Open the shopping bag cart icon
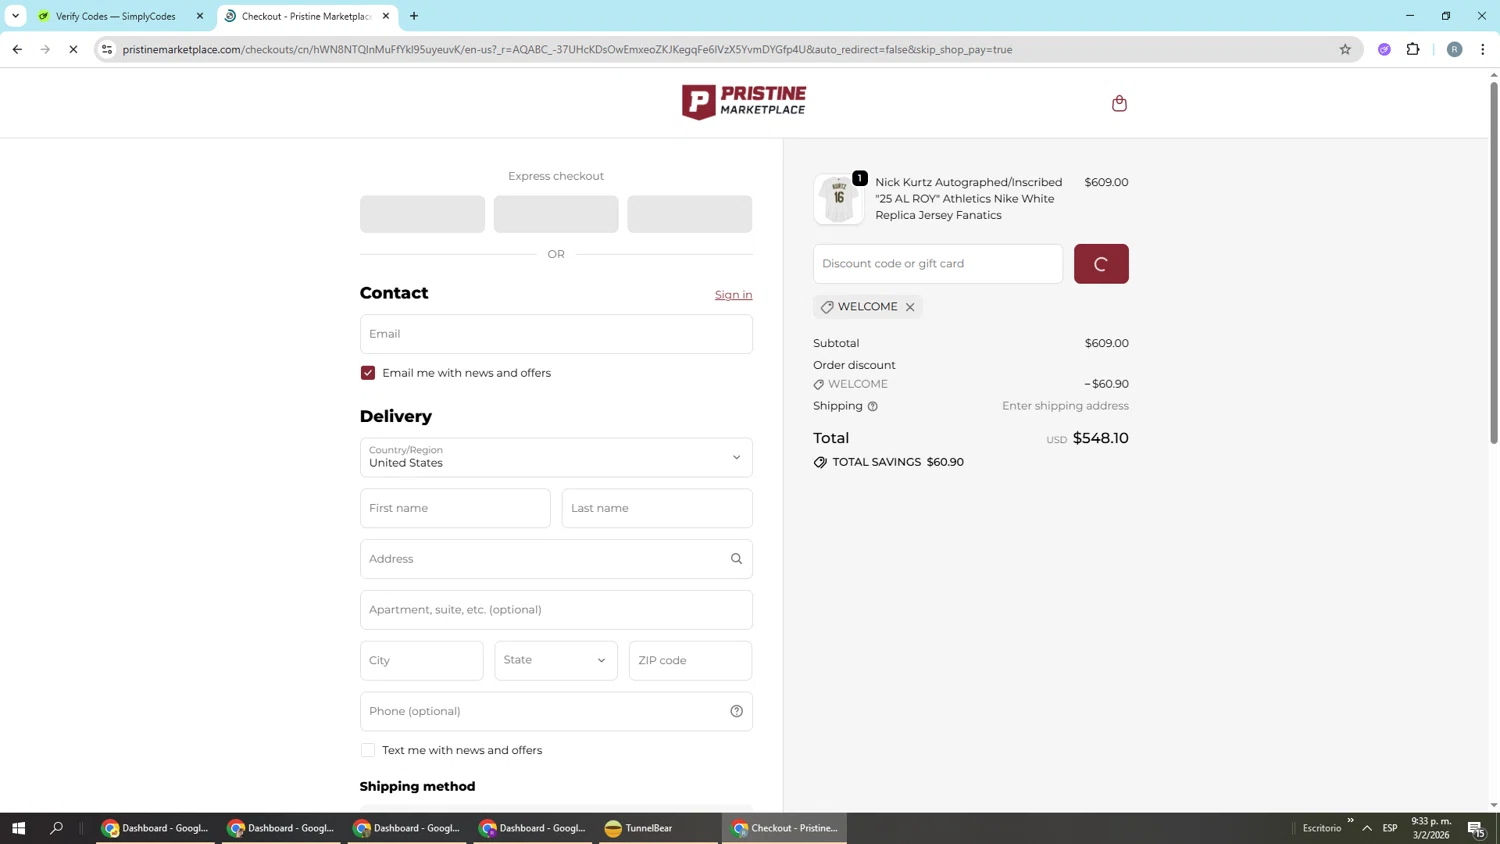The image size is (1500, 844). tap(1119, 103)
